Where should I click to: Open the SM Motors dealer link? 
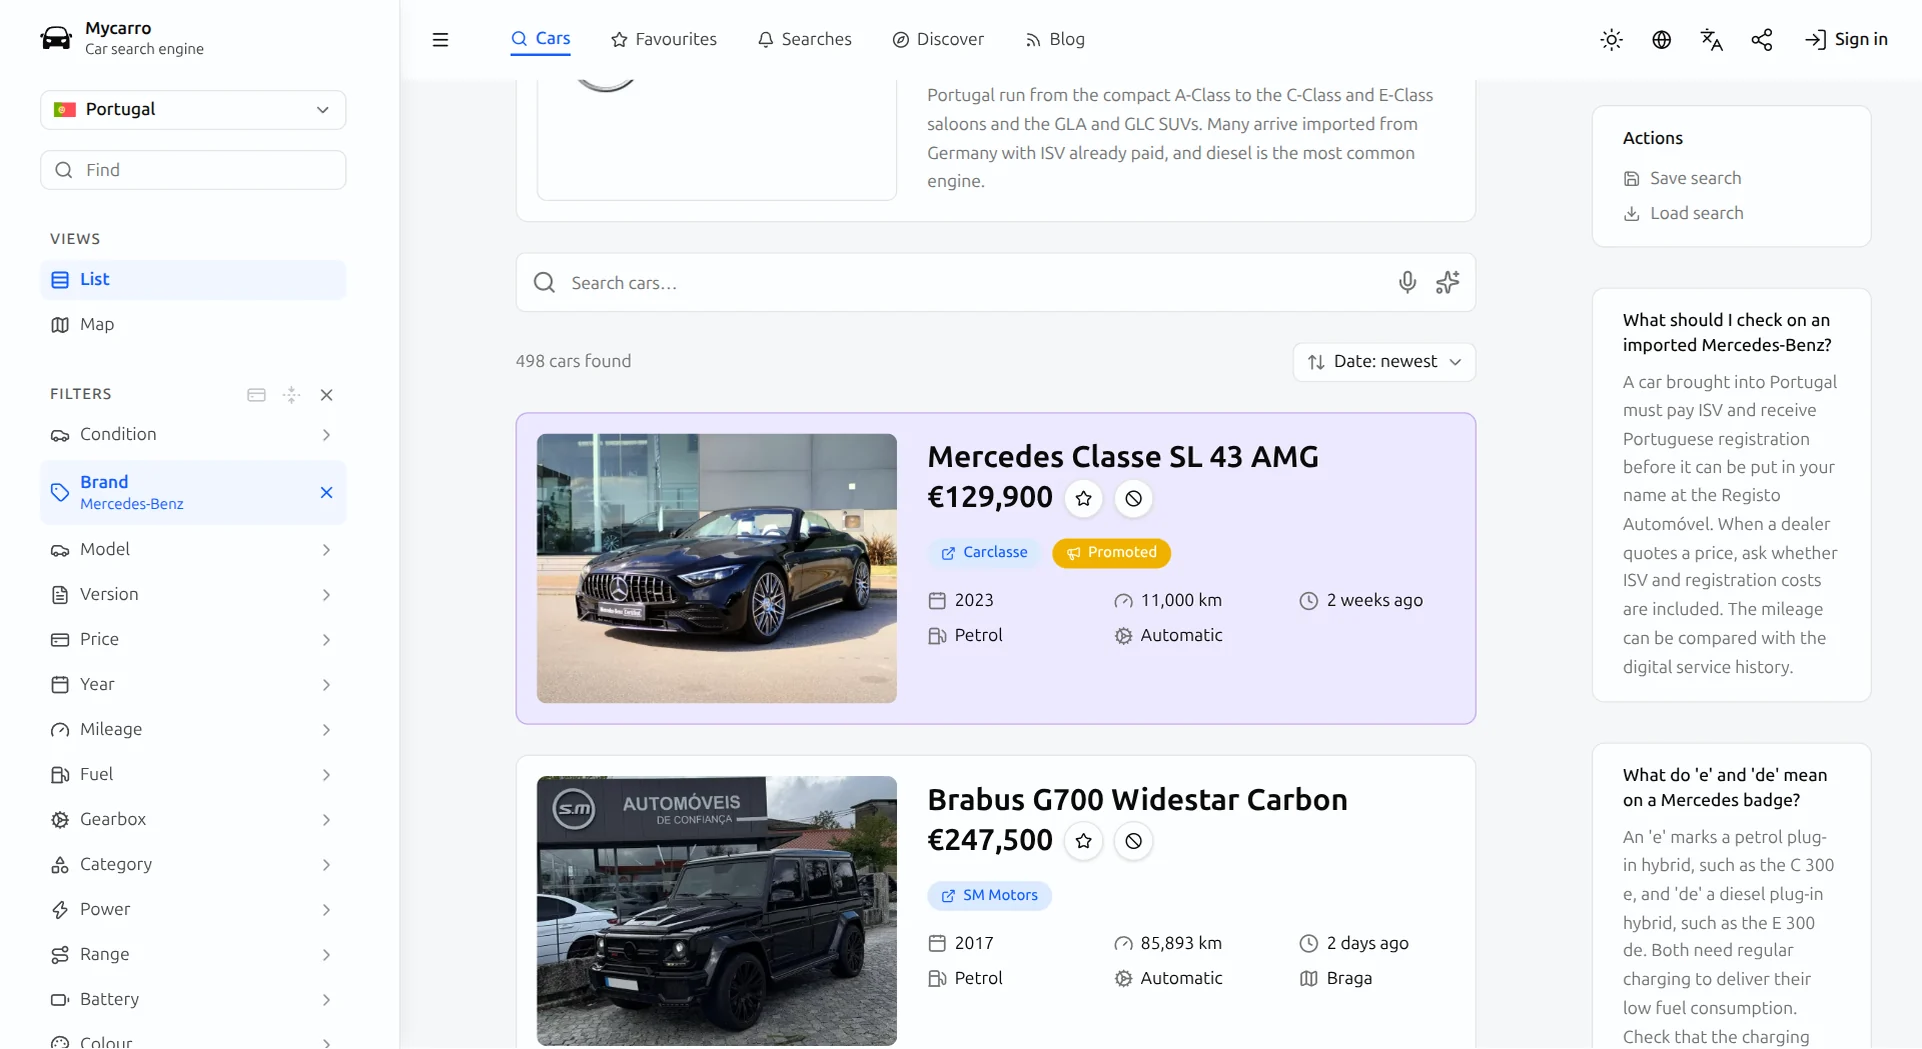pos(989,896)
